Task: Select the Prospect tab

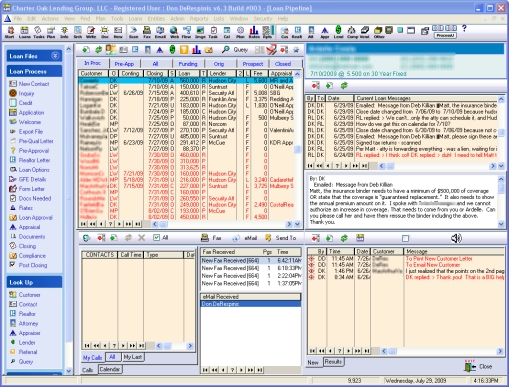Action: click(253, 64)
